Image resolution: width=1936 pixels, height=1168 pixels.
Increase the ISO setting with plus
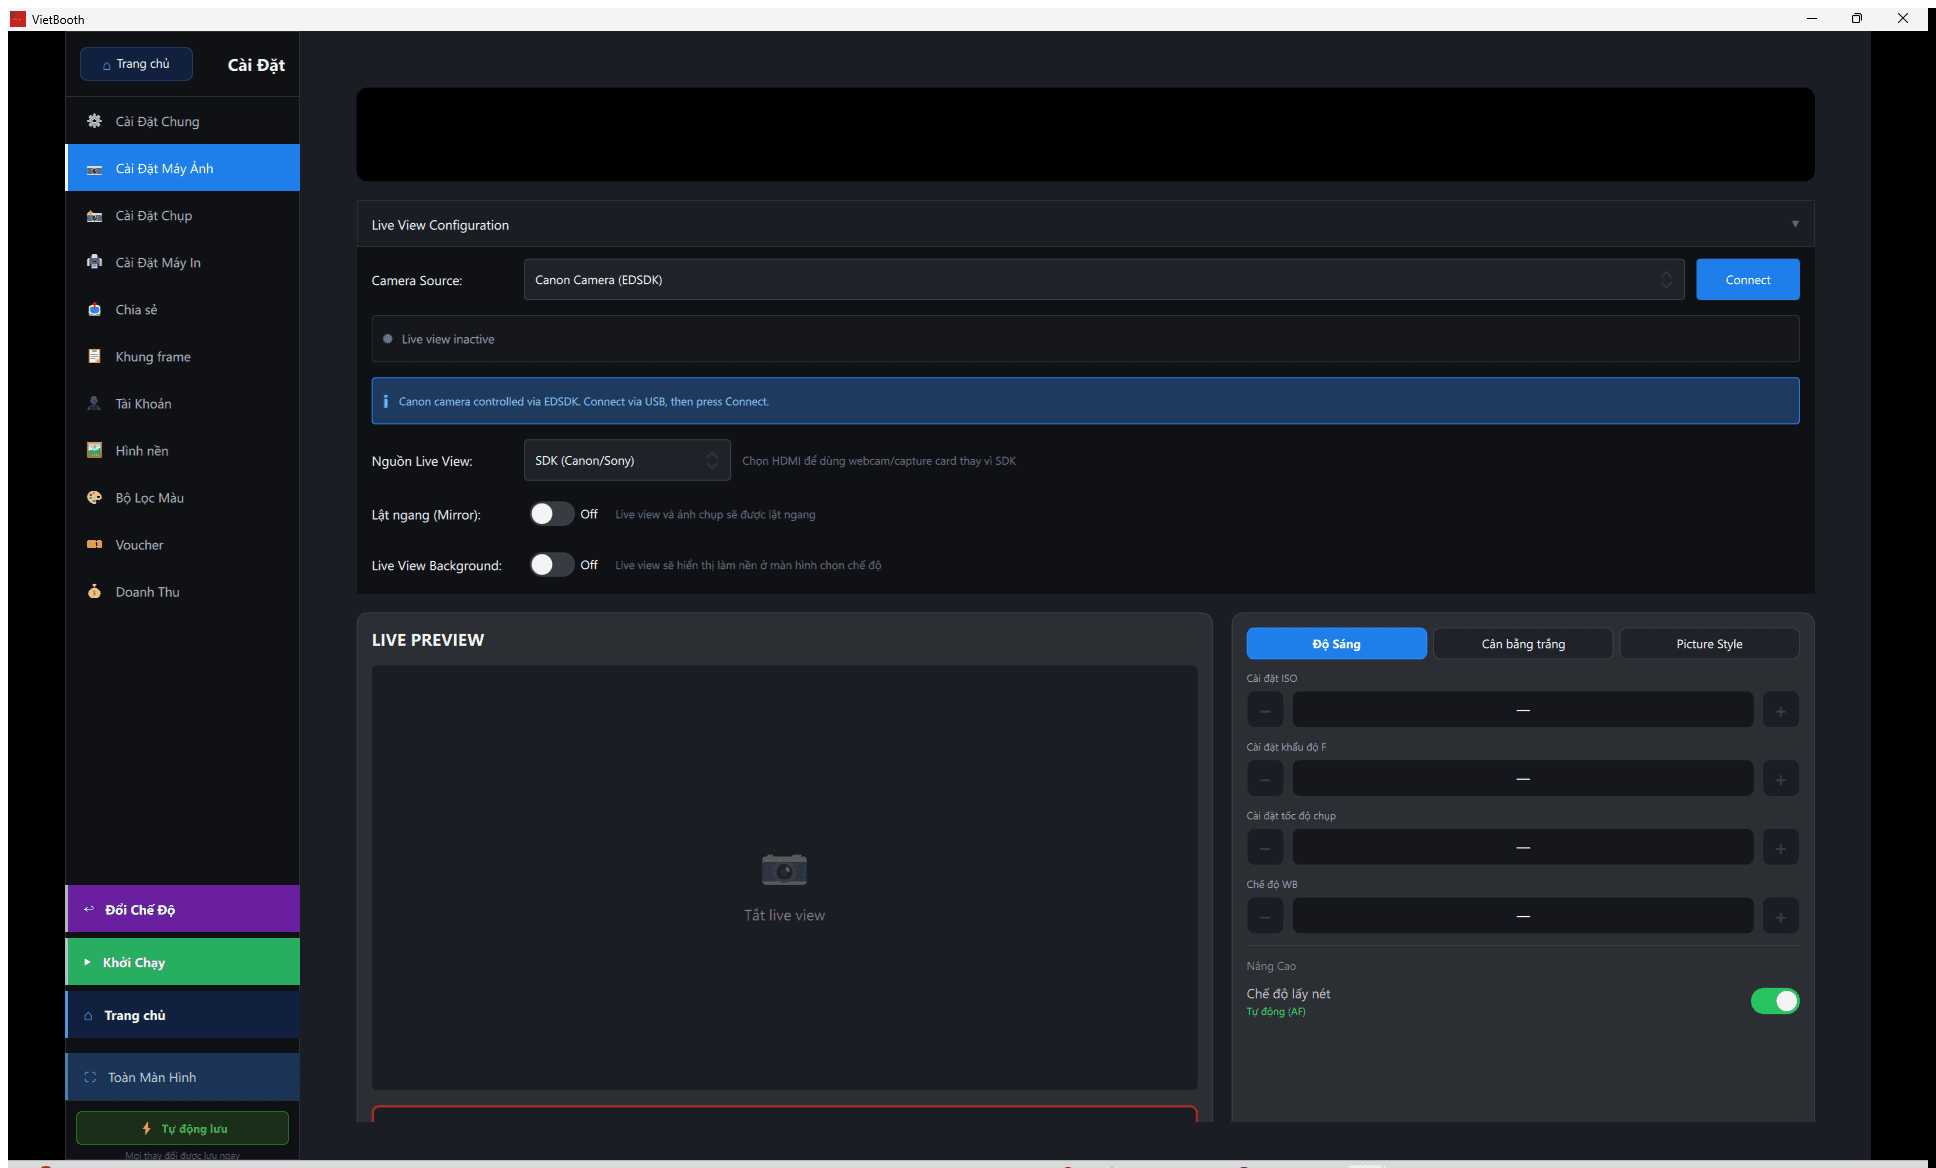pyautogui.click(x=1781, y=711)
